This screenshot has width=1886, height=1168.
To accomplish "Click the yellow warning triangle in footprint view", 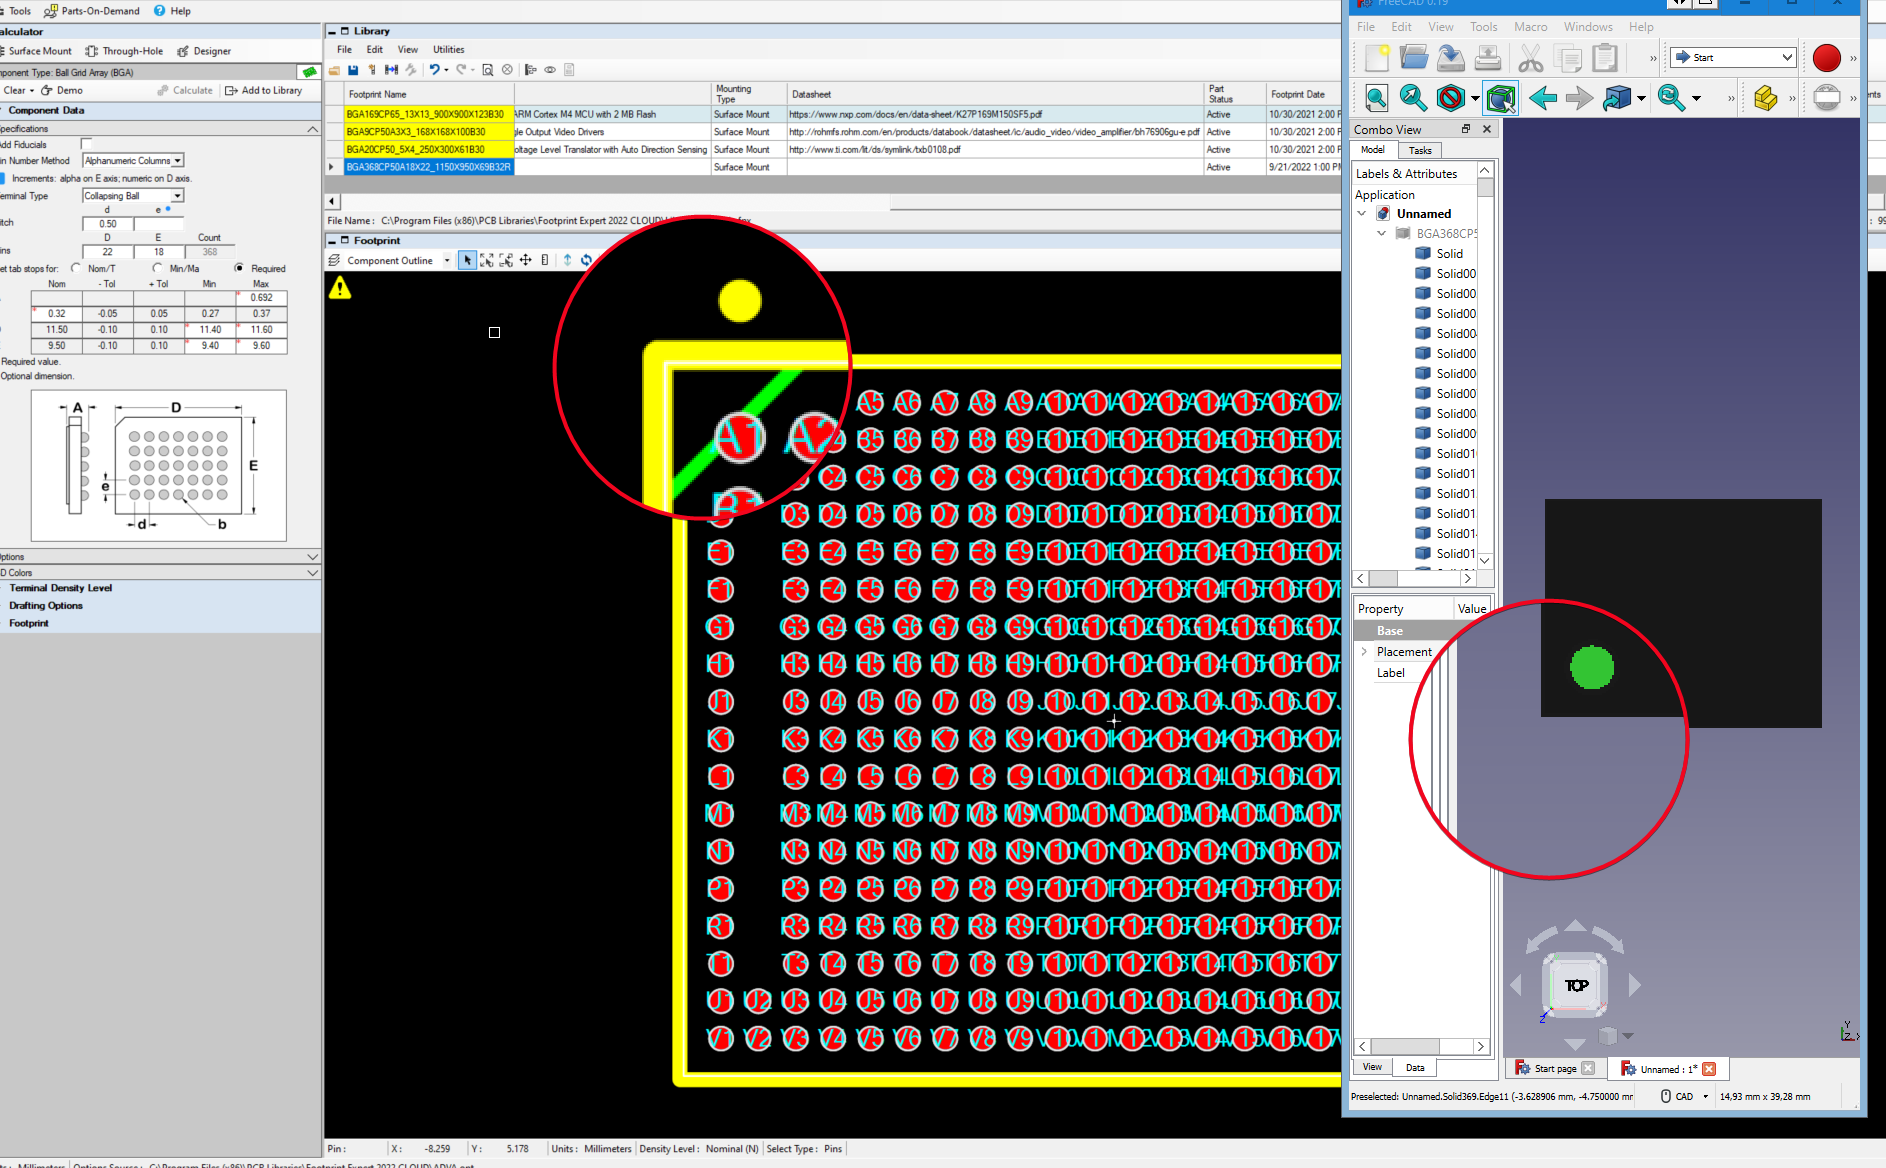I will 340,288.
